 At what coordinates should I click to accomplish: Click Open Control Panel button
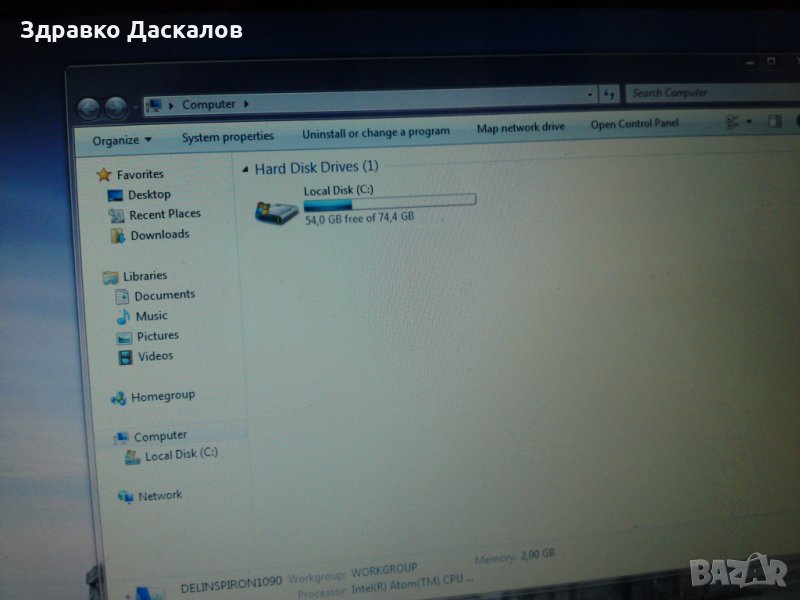(634, 124)
